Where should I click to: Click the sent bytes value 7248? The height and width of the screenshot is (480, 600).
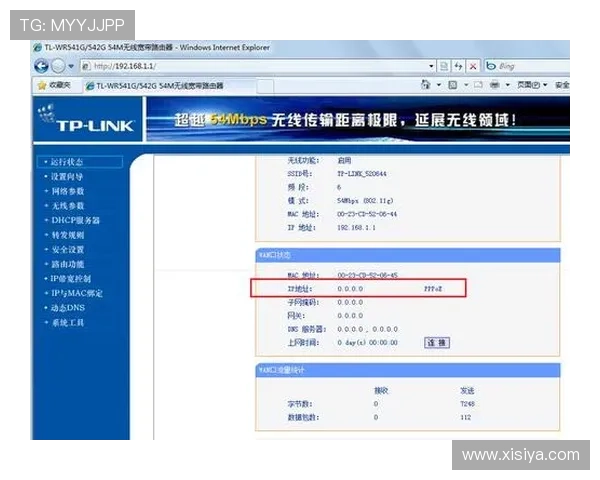[467, 404]
